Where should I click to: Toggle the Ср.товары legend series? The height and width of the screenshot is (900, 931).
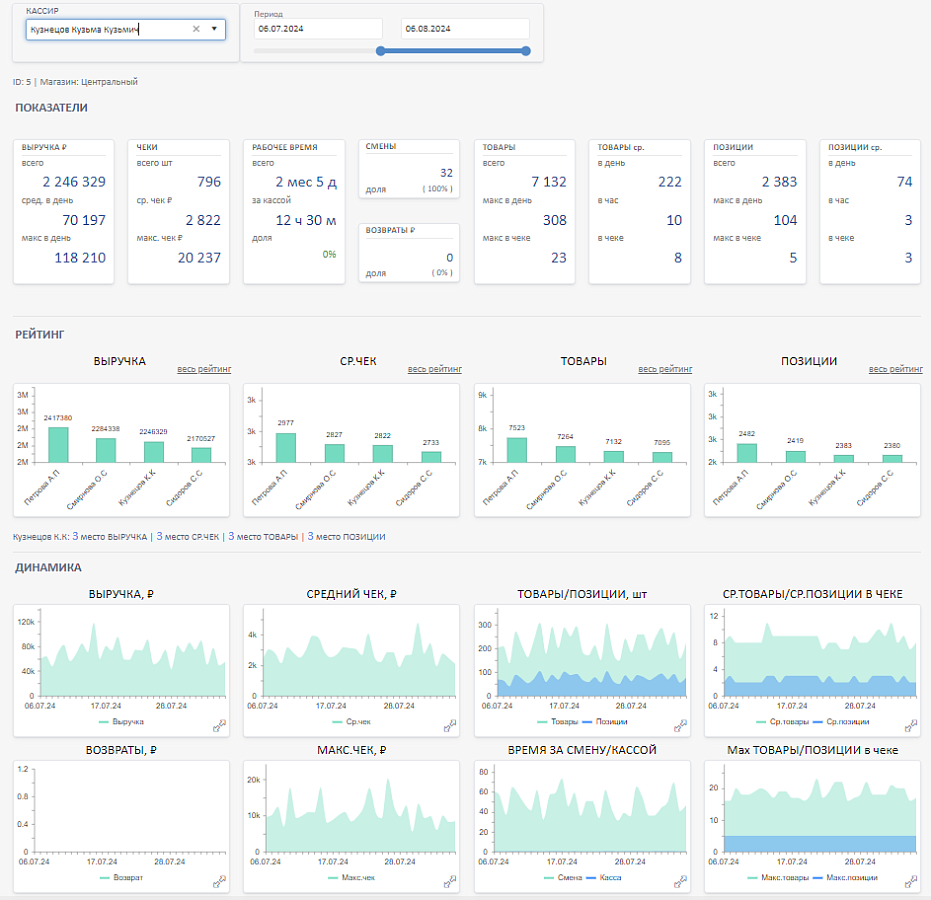point(783,722)
